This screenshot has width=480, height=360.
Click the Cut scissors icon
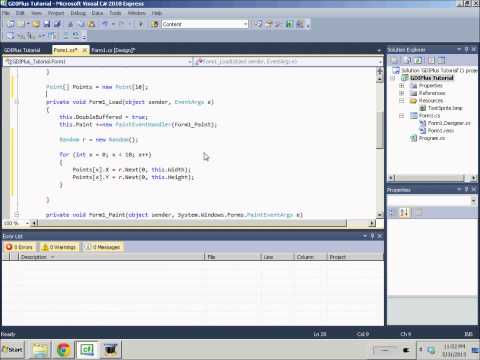click(x=71, y=24)
